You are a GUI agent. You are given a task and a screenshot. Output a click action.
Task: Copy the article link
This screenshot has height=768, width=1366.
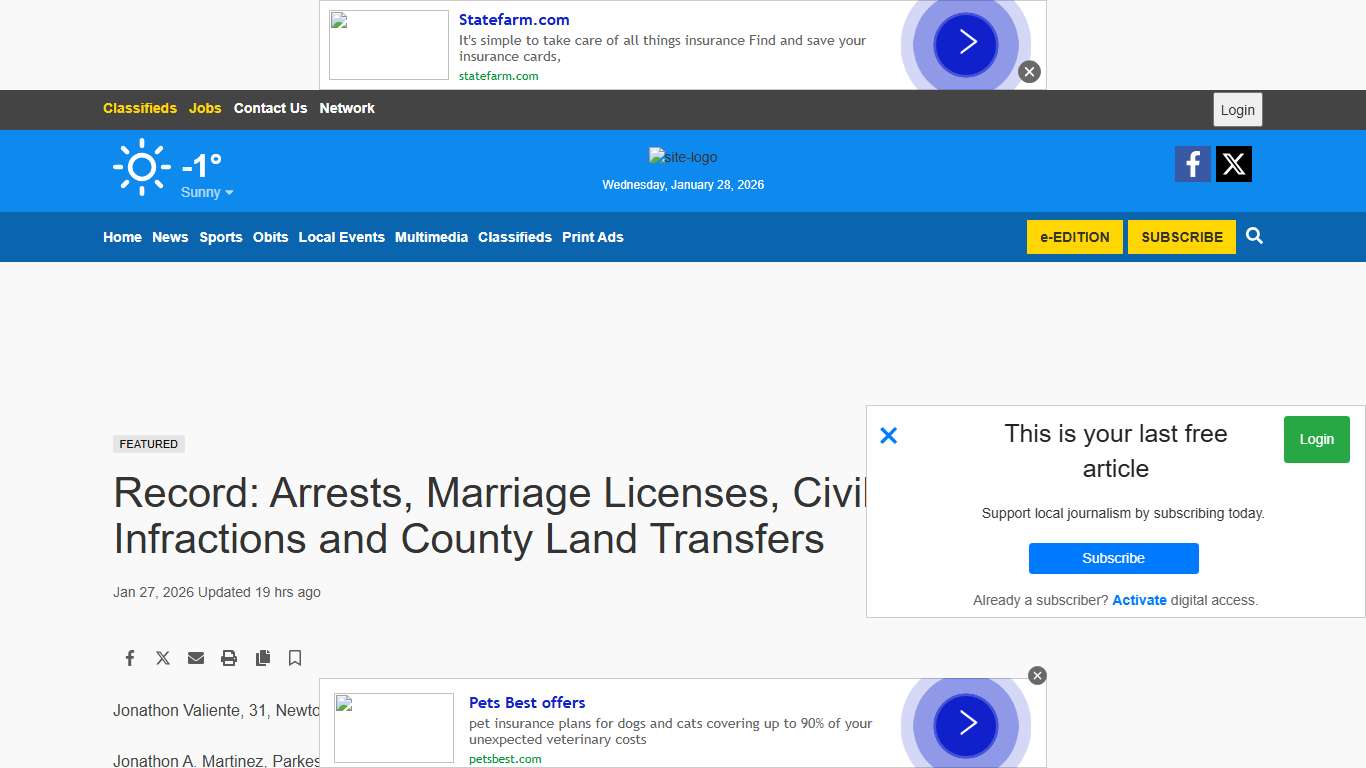262,658
